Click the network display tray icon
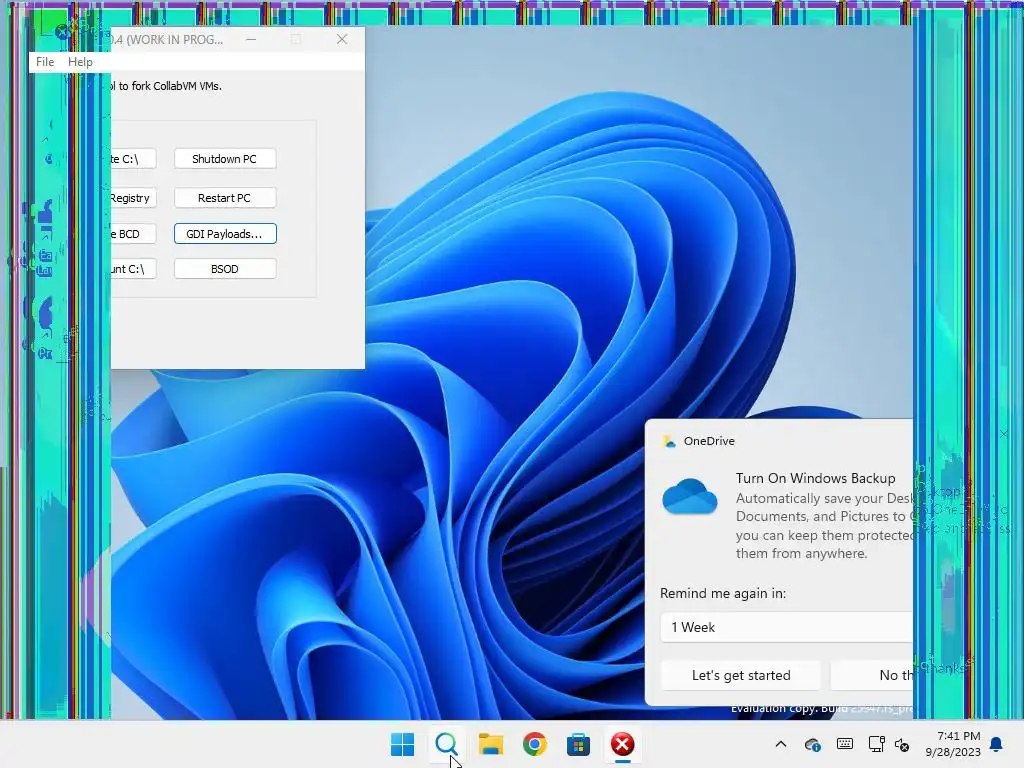 tap(876, 744)
